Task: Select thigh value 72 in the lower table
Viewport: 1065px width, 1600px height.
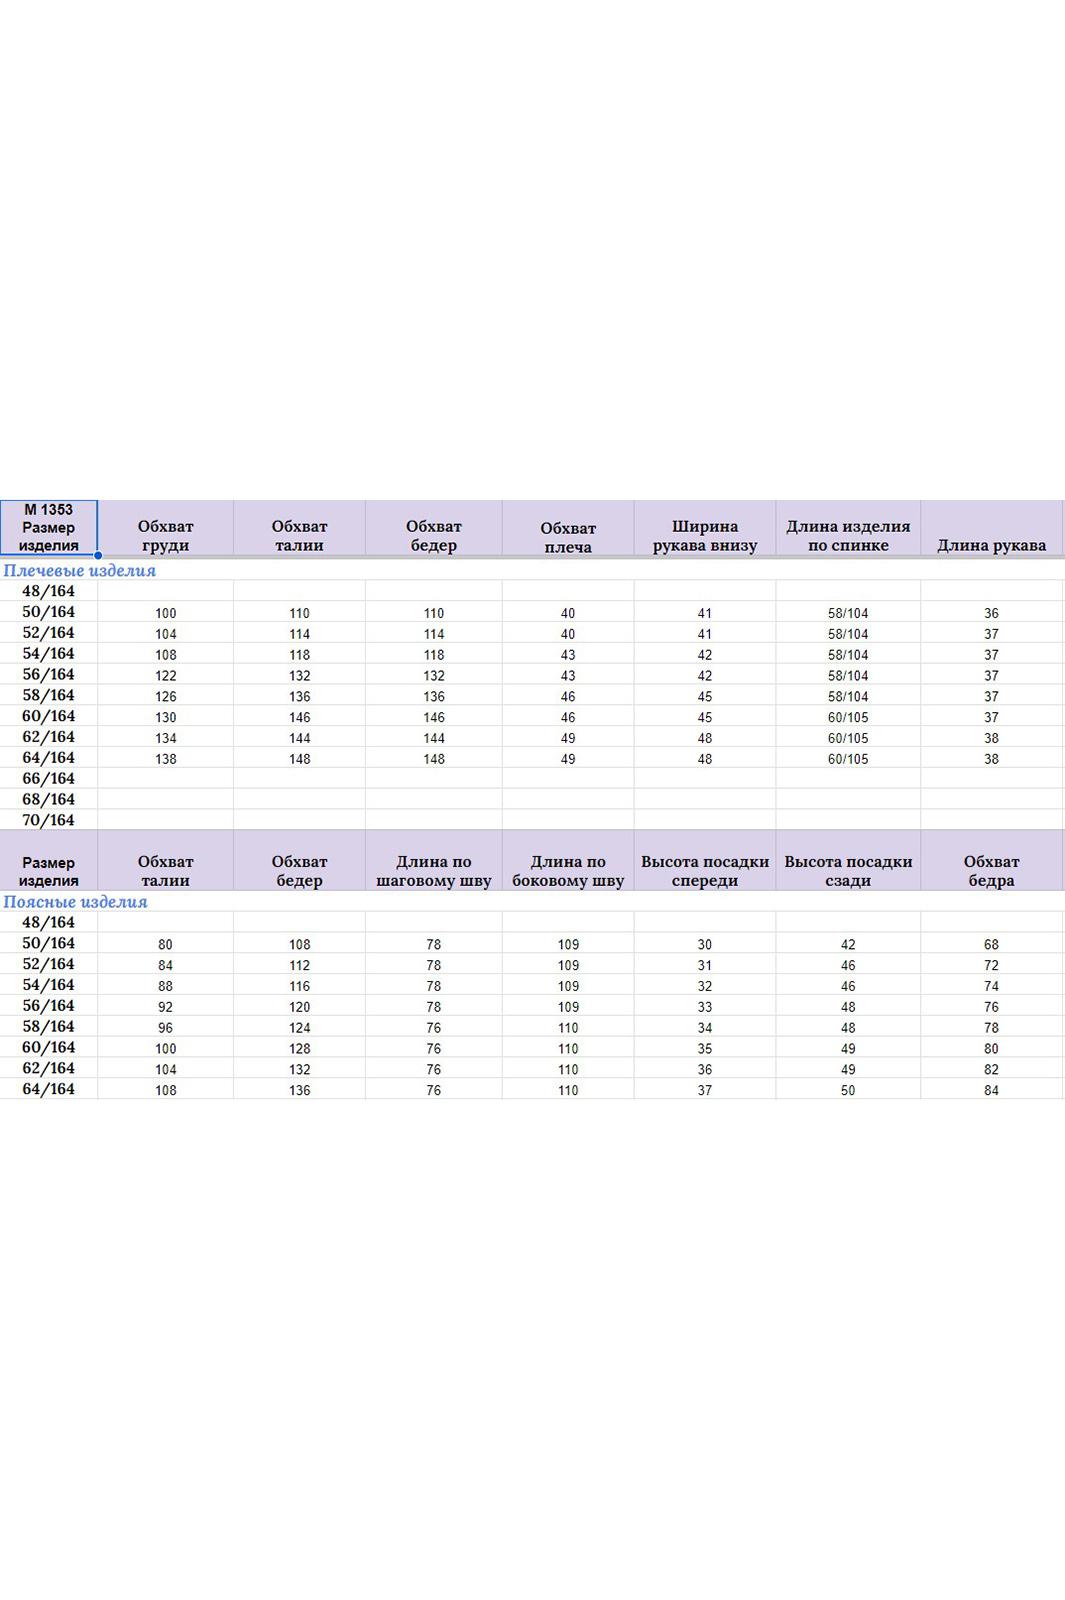Action: tap(991, 966)
